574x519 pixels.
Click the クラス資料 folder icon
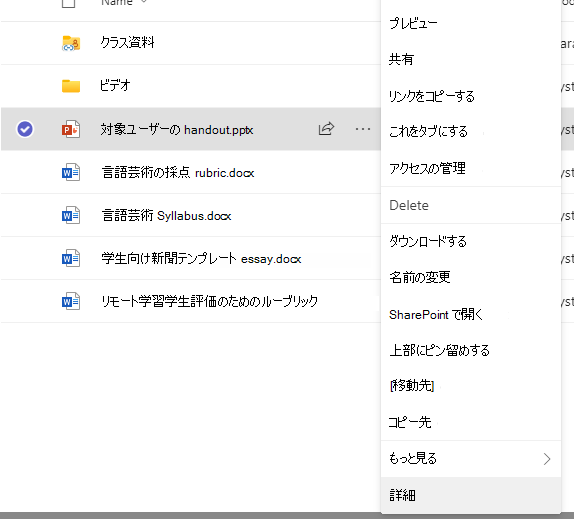click(x=71, y=43)
